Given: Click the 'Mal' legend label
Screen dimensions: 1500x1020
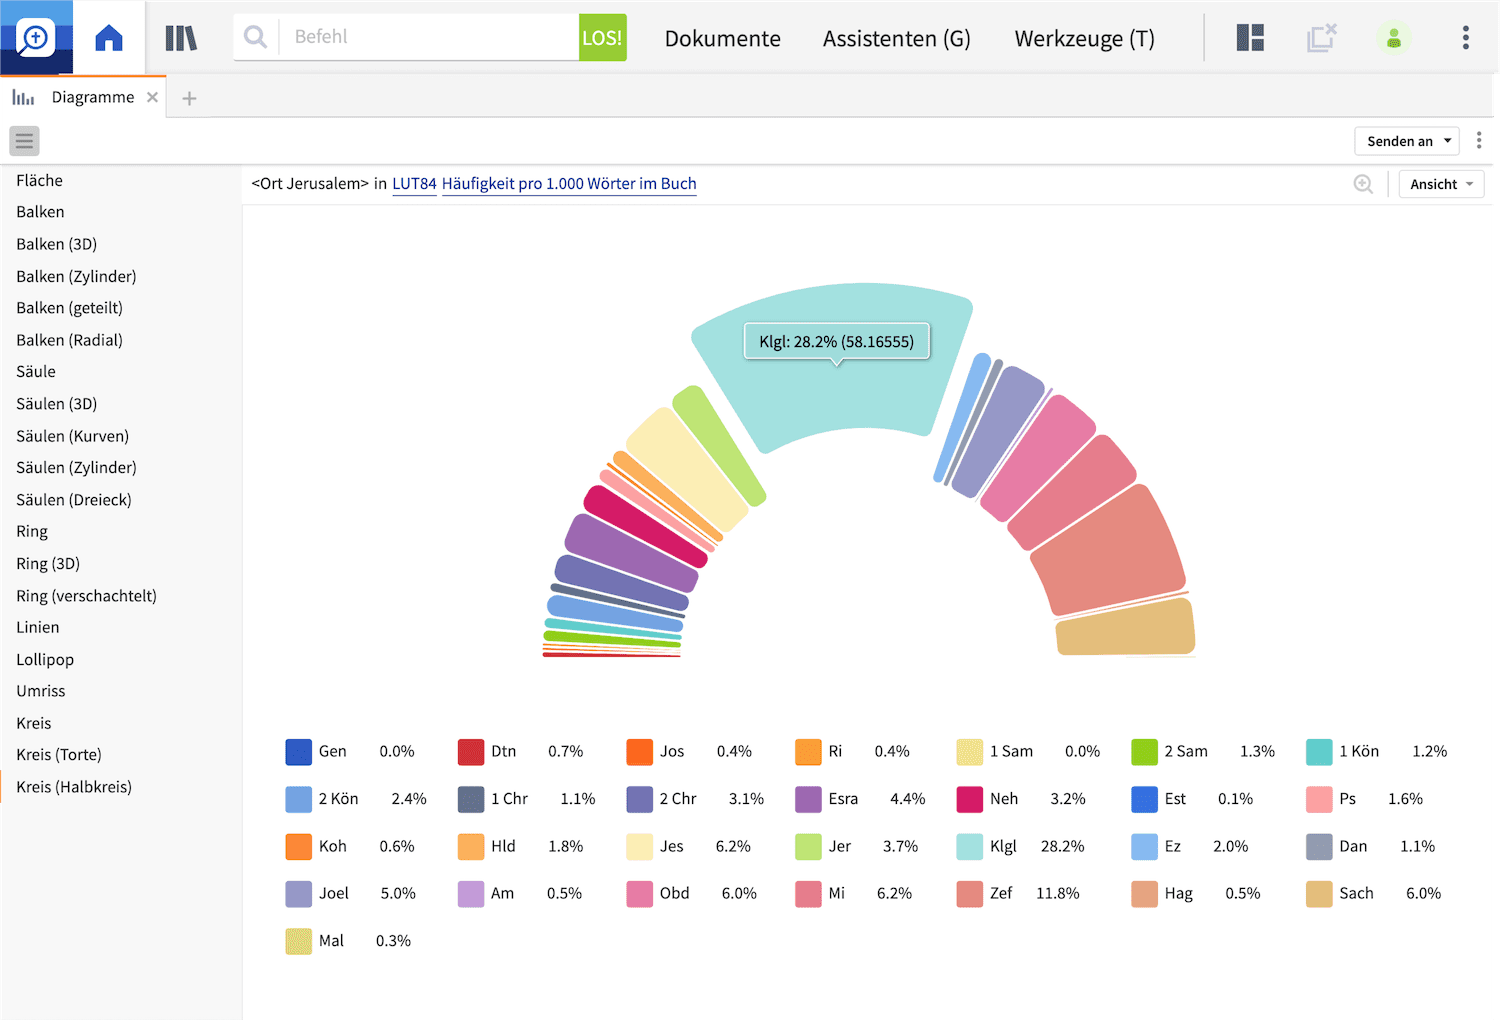Looking at the screenshot, I should 331,941.
